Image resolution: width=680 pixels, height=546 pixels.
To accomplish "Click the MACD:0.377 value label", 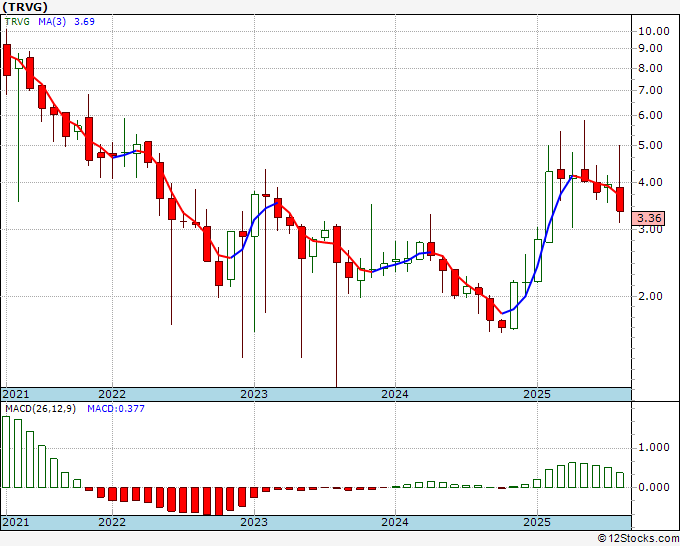I will (x=116, y=409).
